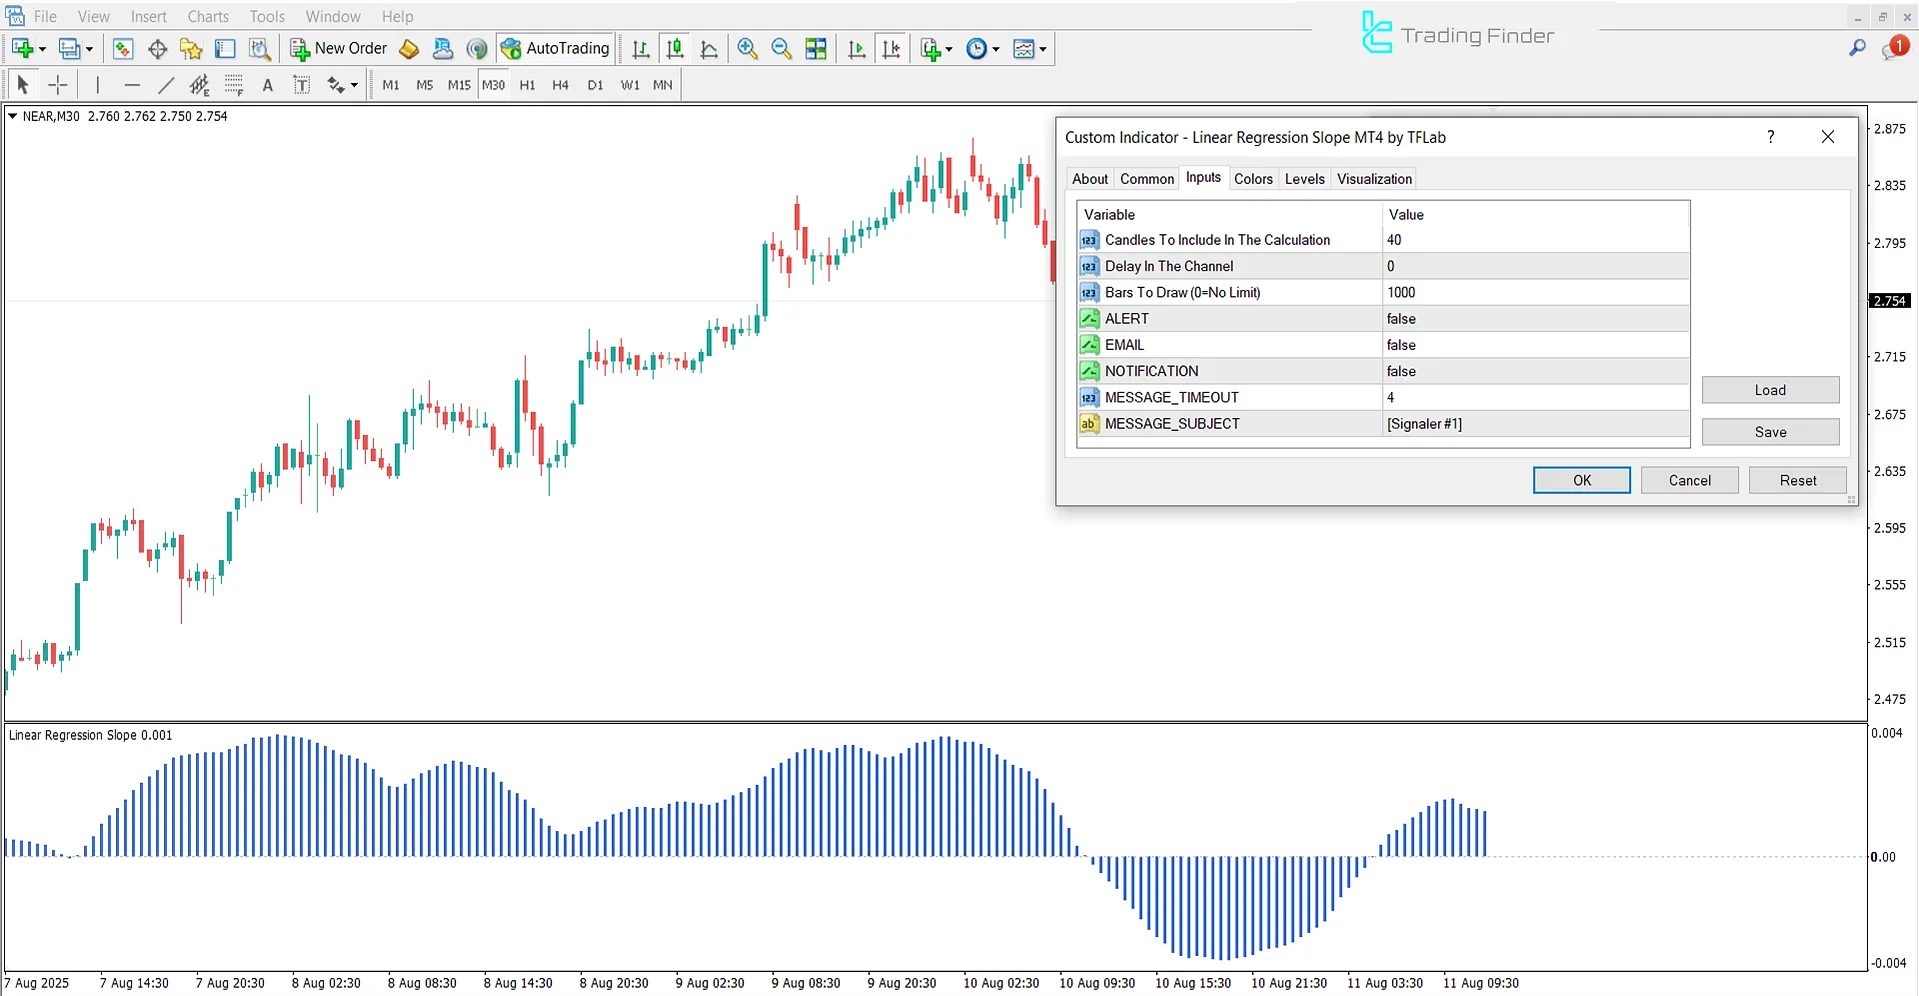Toggle the ALERT setting to true
Image resolution: width=1919 pixels, height=996 pixels.
coord(1535,318)
